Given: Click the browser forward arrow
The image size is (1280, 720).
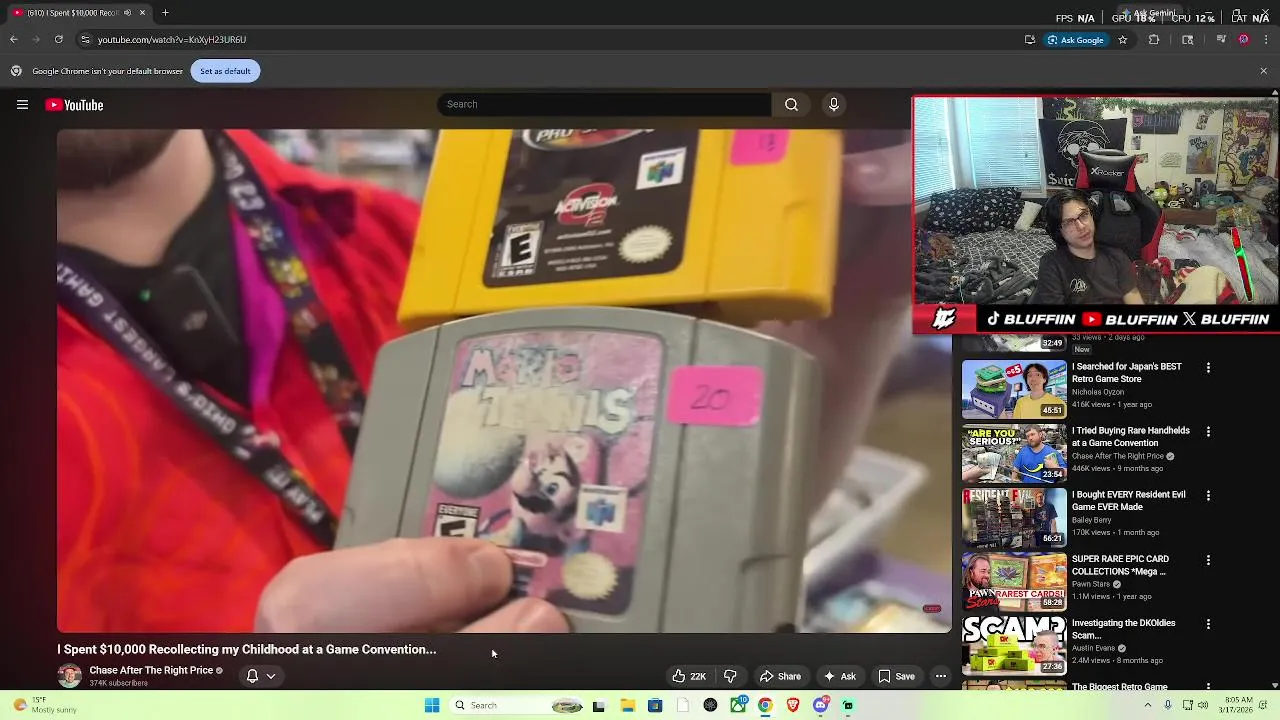Looking at the screenshot, I should (36, 39).
